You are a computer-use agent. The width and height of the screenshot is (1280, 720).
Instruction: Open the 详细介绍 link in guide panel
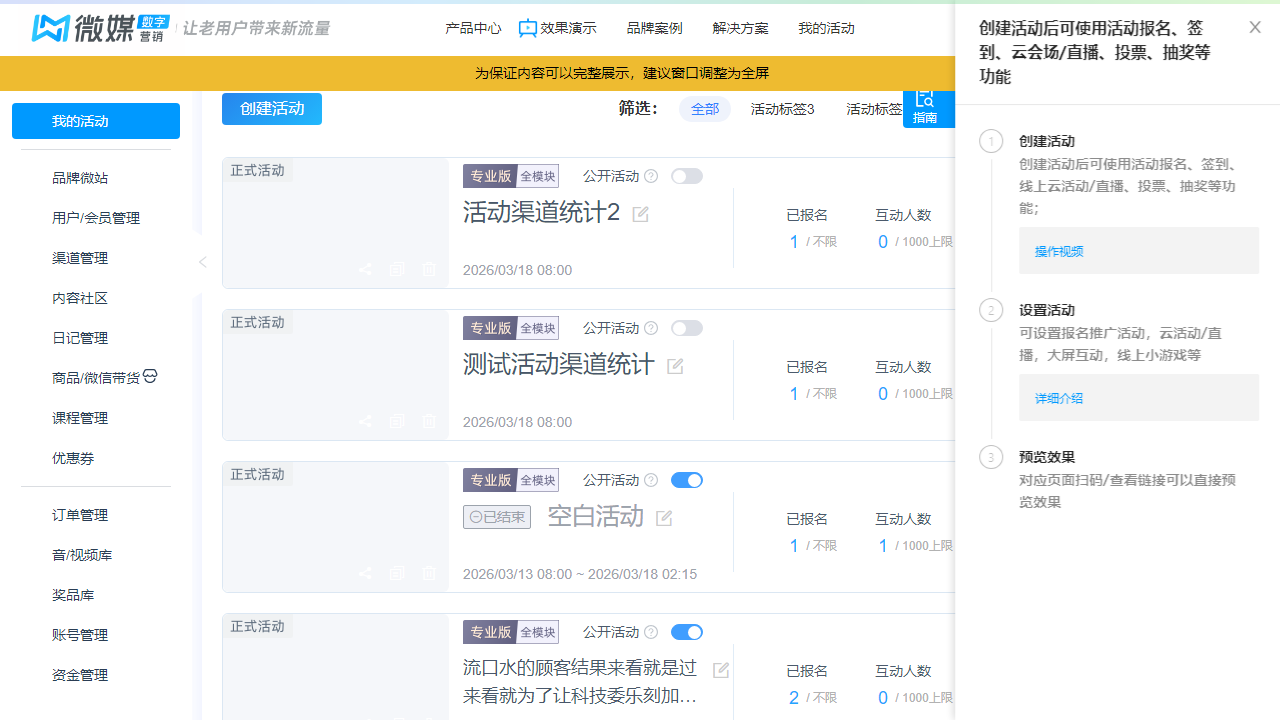(1058, 397)
